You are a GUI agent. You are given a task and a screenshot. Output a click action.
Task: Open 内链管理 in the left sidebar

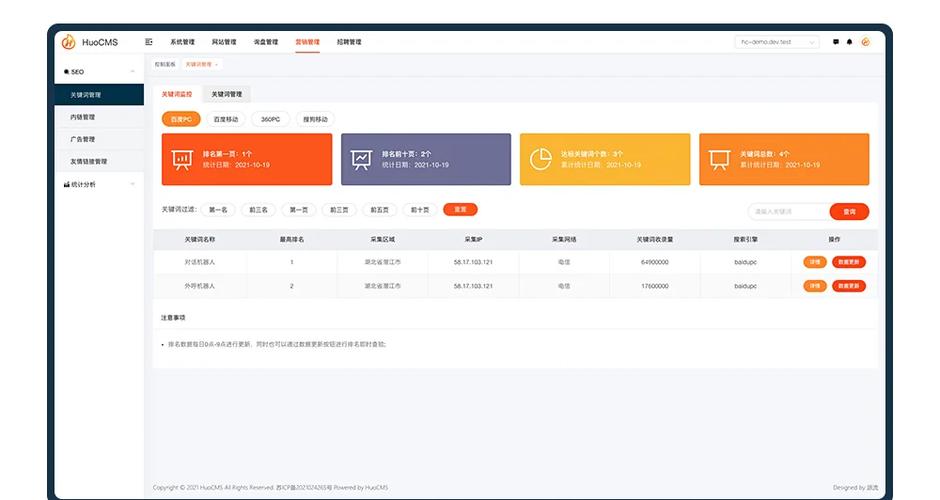pos(99,117)
